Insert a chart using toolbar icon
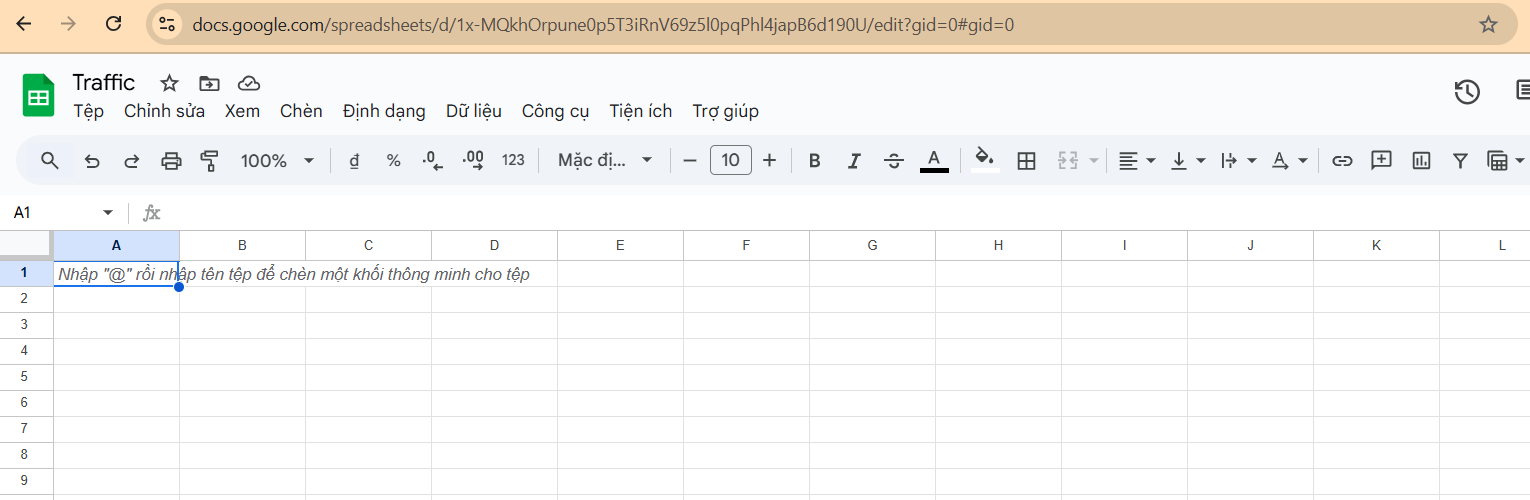 pos(1421,161)
